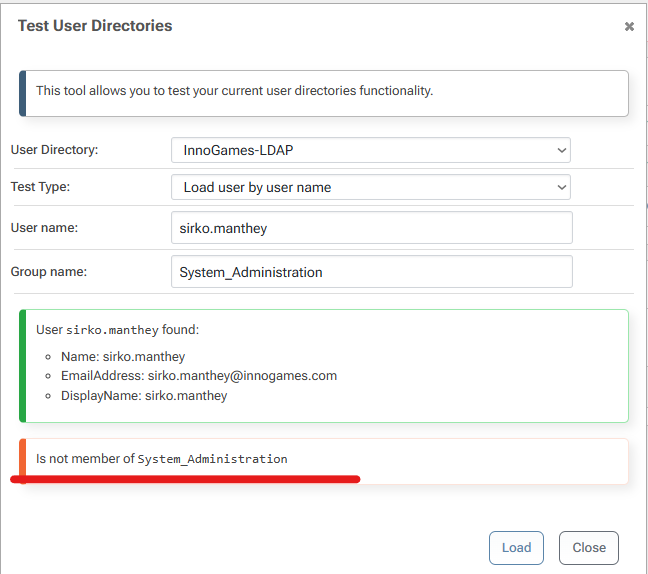Click the "Group name:" label
This screenshot has width=648, height=574.
(49, 272)
